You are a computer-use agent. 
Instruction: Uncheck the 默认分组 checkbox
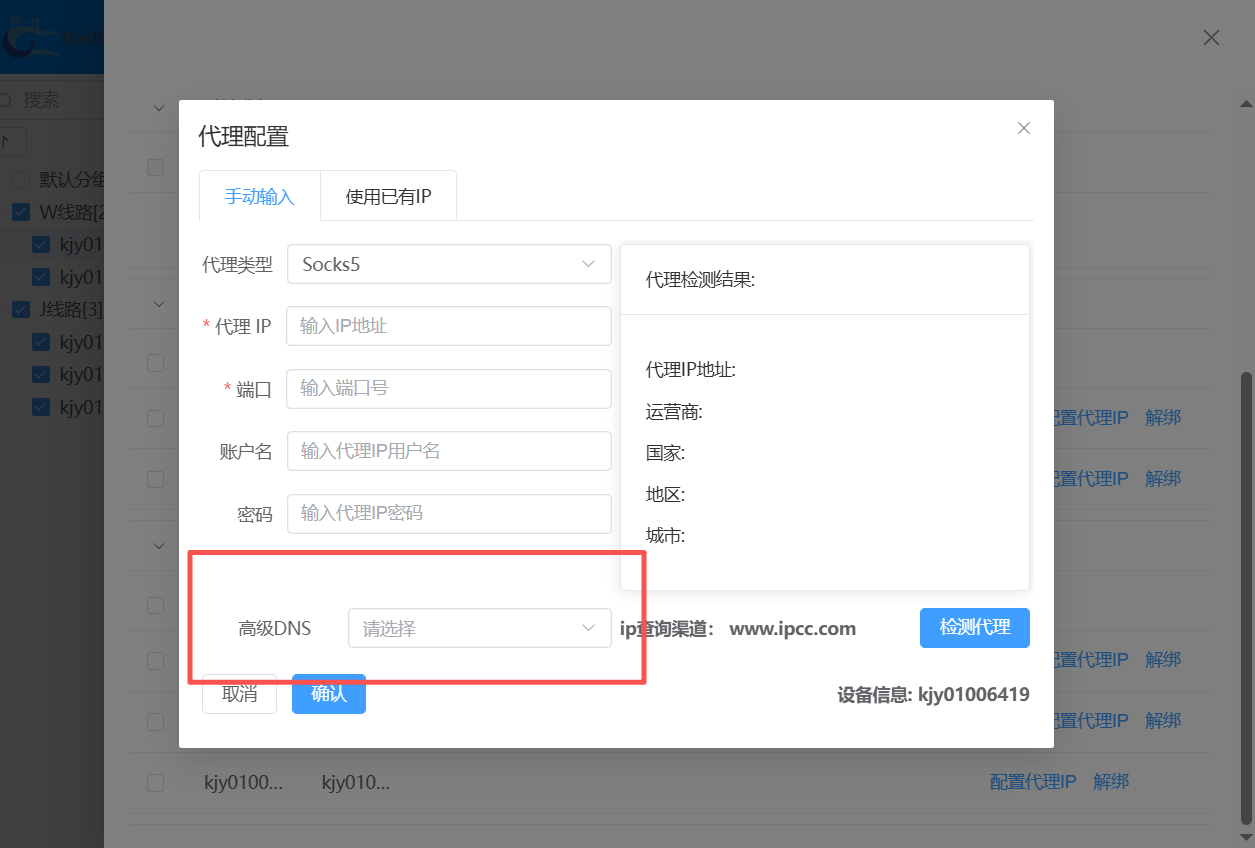point(21,178)
